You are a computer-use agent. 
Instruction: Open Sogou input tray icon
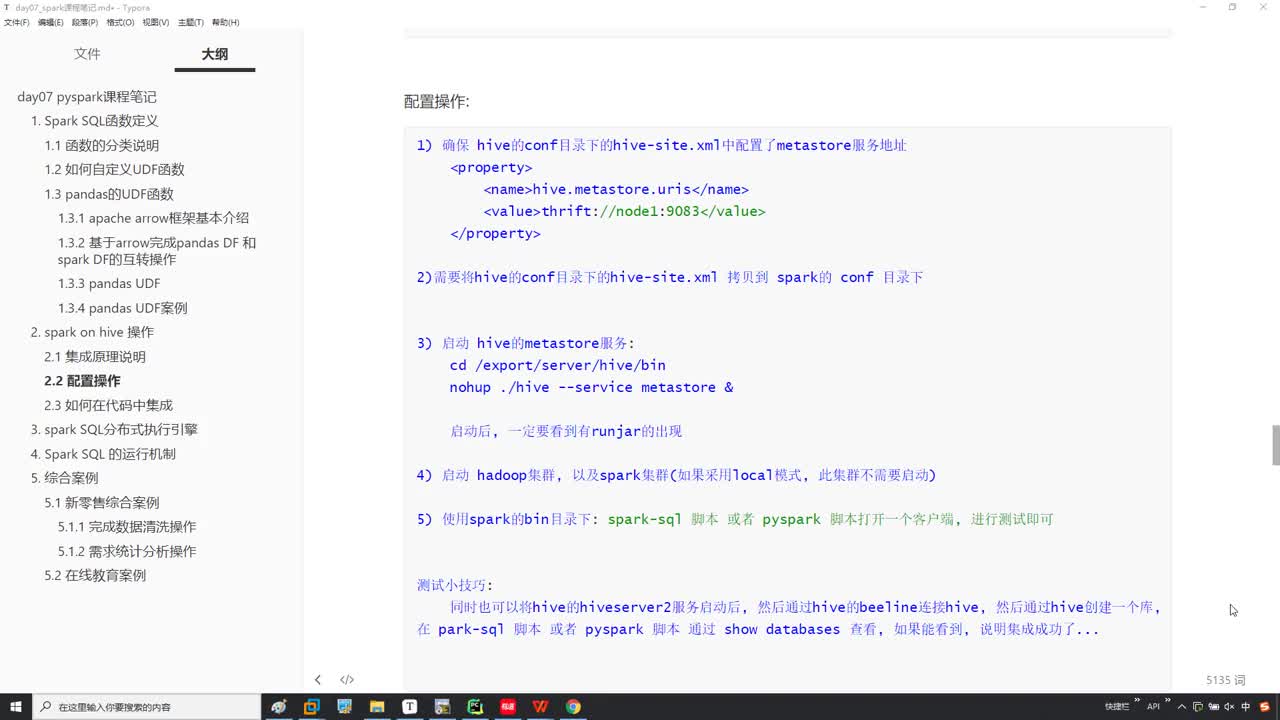(x=1265, y=706)
